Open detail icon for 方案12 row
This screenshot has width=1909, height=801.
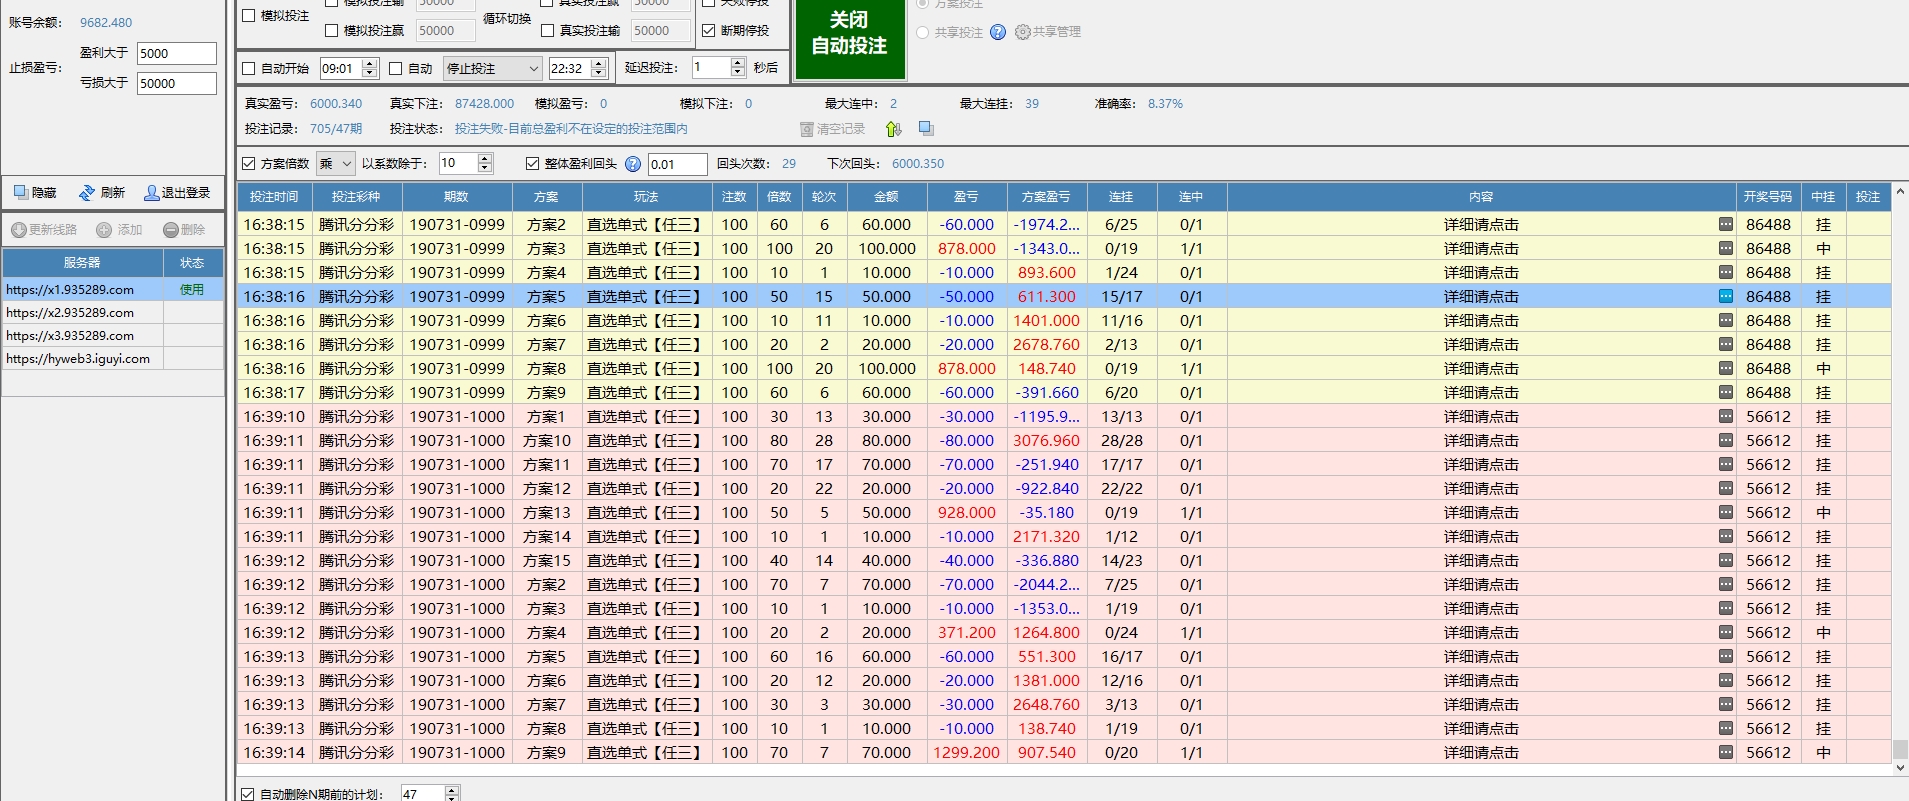tap(1726, 488)
